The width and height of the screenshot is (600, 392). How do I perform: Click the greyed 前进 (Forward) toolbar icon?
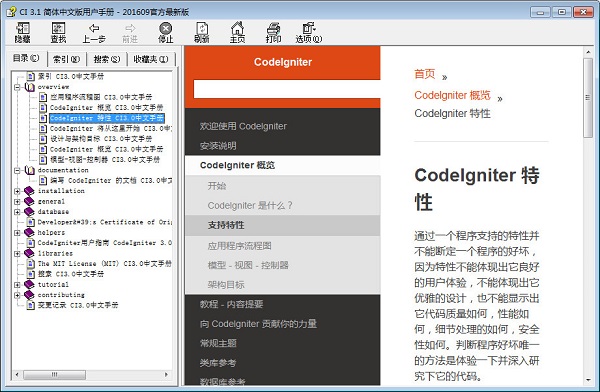coord(130,33)
